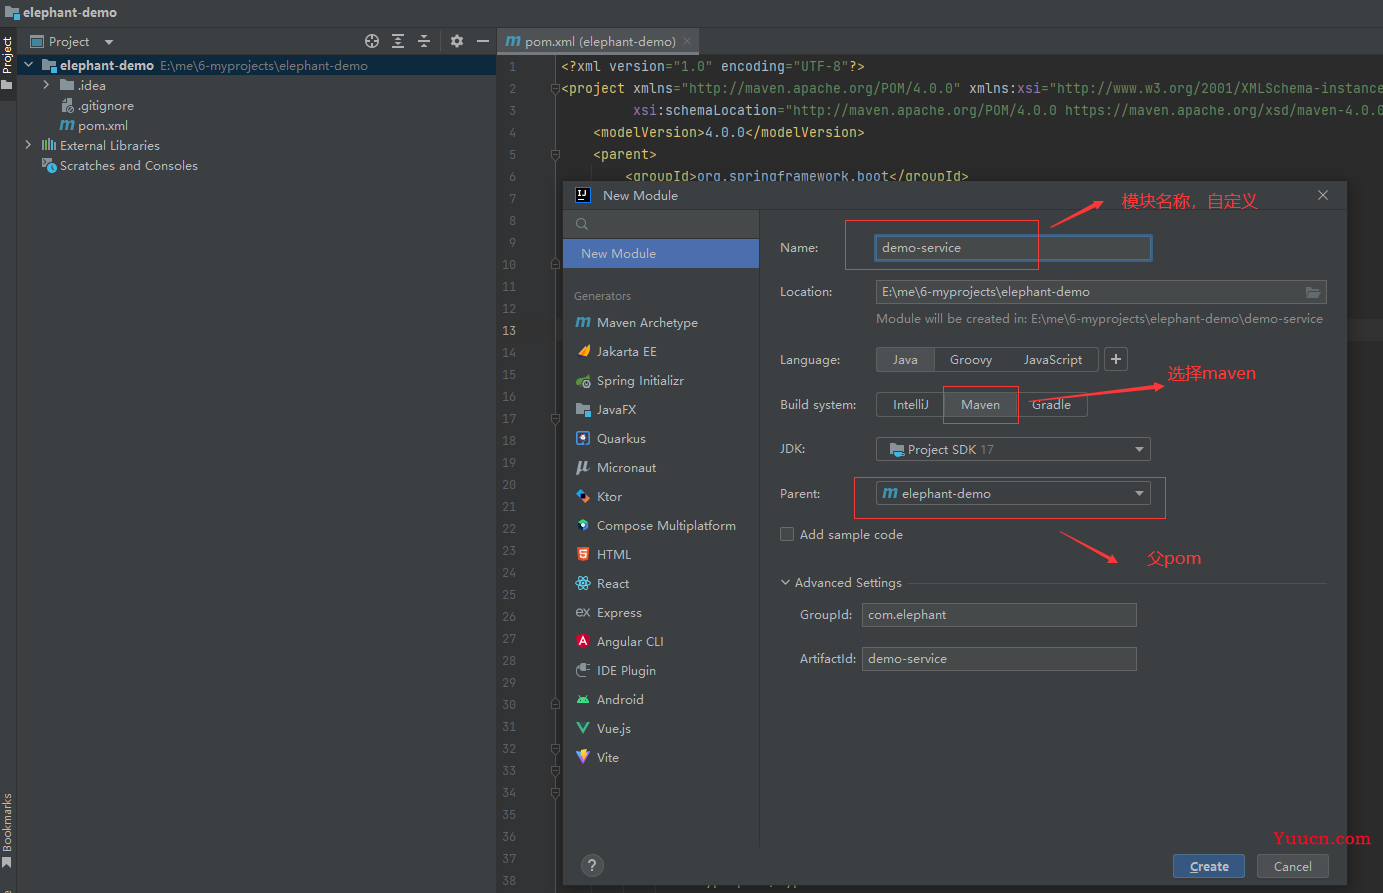Expand External Libraries node
The image size is (1383, 893).
click(x=28, y=145)
